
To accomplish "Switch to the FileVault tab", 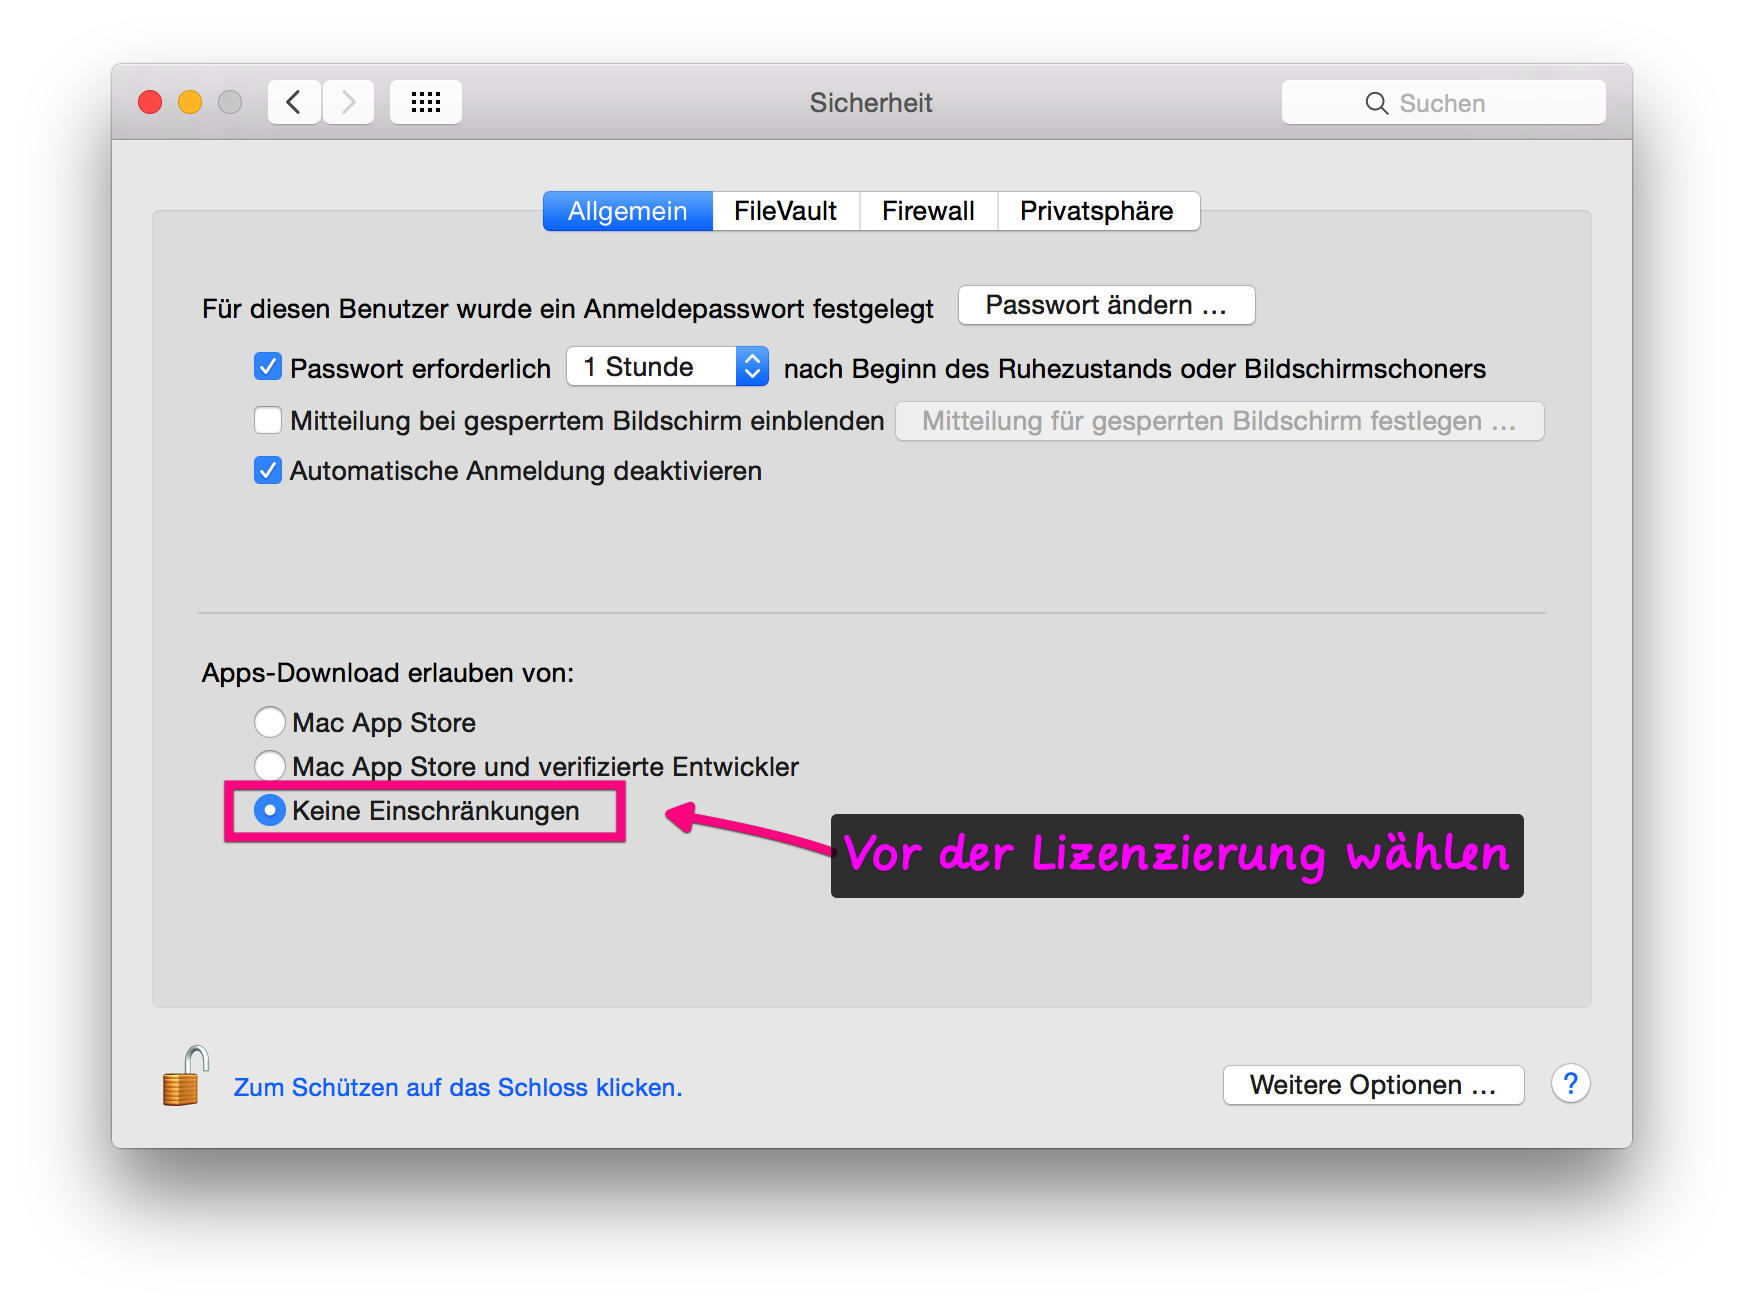I will (x=785, y=211).
